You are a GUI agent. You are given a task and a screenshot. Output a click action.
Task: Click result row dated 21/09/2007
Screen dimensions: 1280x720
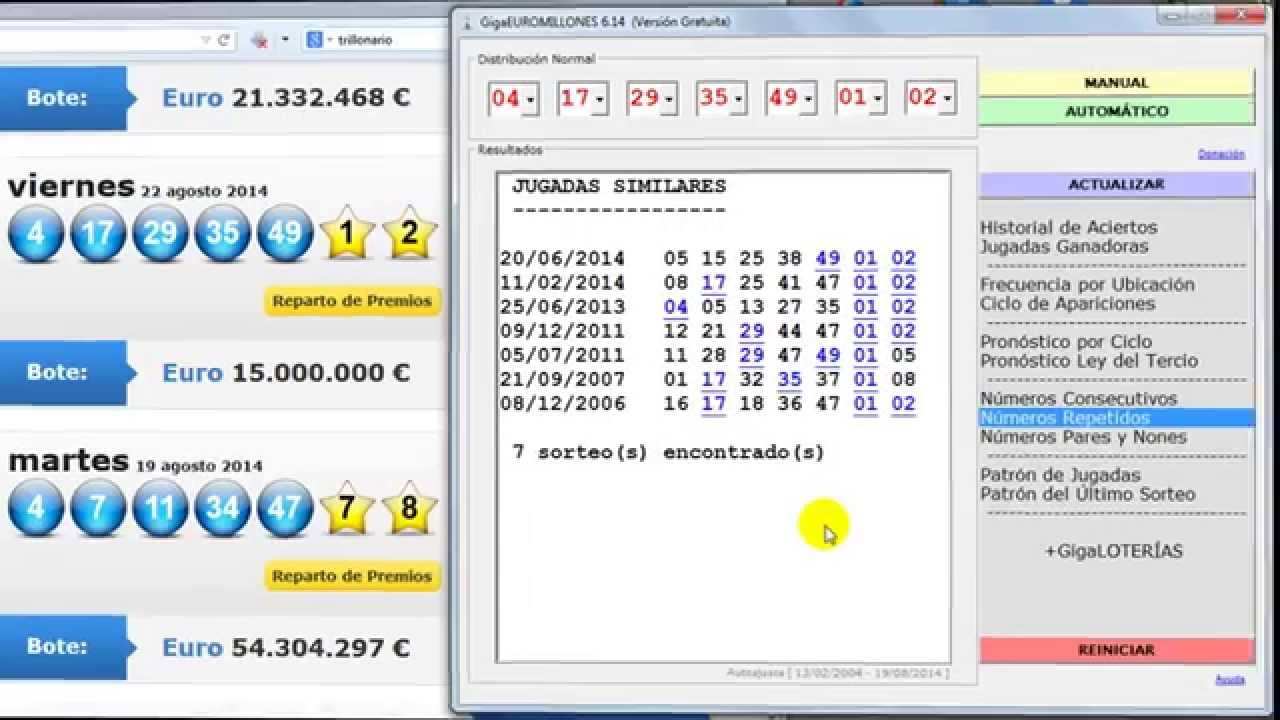pos(708,379)
